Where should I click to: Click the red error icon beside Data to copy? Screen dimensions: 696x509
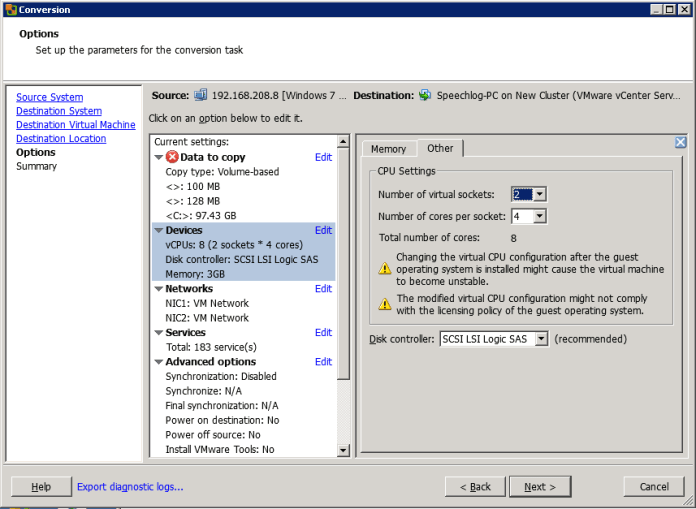coord(172,157)
